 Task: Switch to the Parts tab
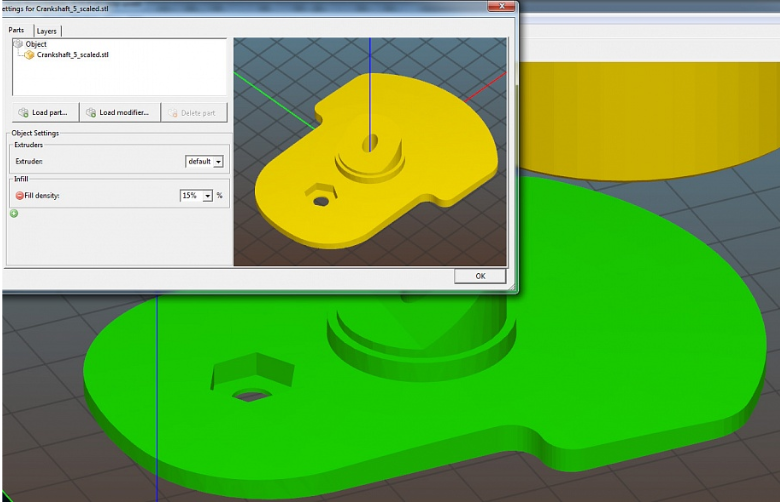tap(16, 30)
